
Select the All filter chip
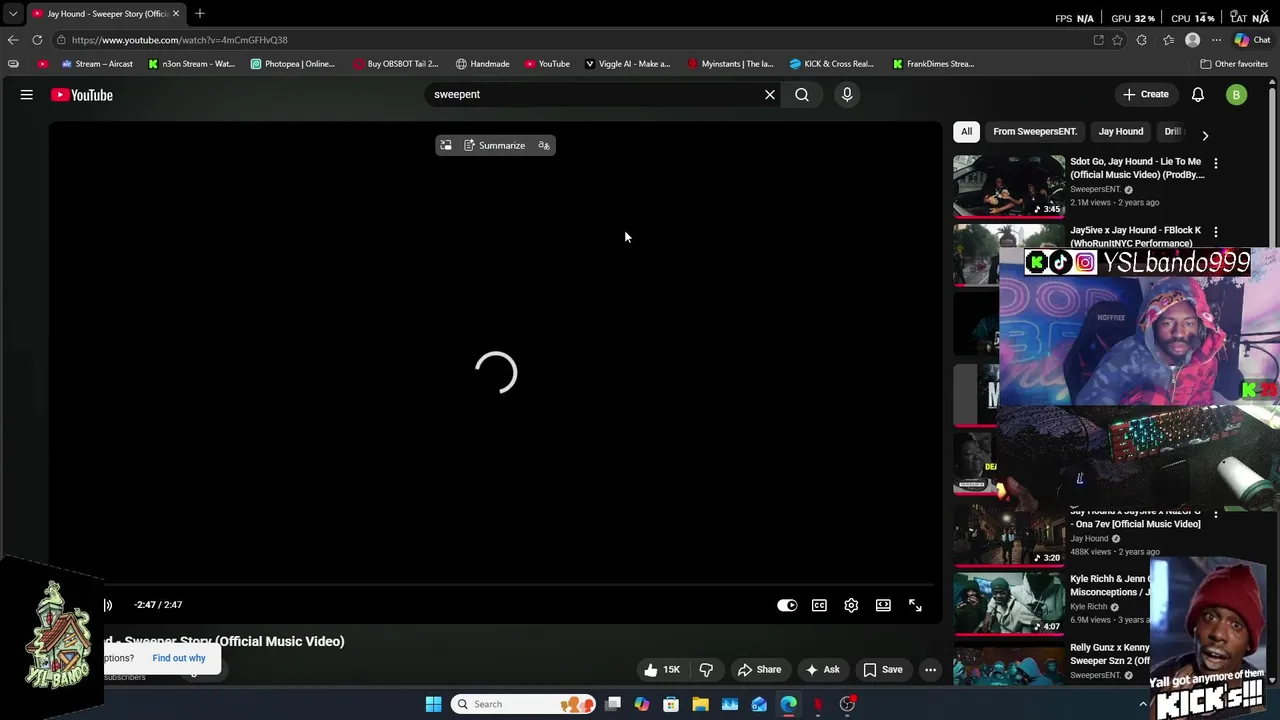pyautogui.click(x=966, y=131)
